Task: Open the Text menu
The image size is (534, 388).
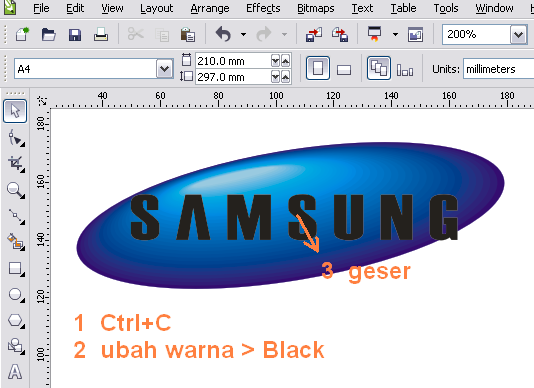Action: pyautogui.click(x=362, y=8)
